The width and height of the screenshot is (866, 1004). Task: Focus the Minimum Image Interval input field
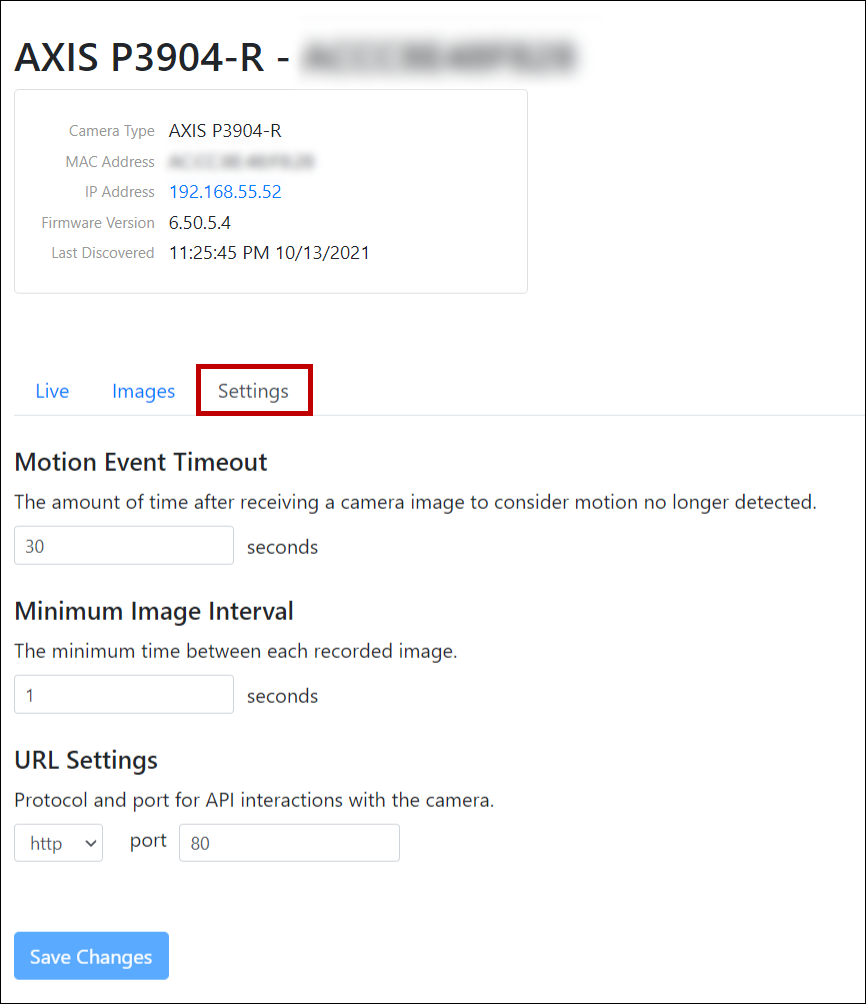click(x=124, y=695)
